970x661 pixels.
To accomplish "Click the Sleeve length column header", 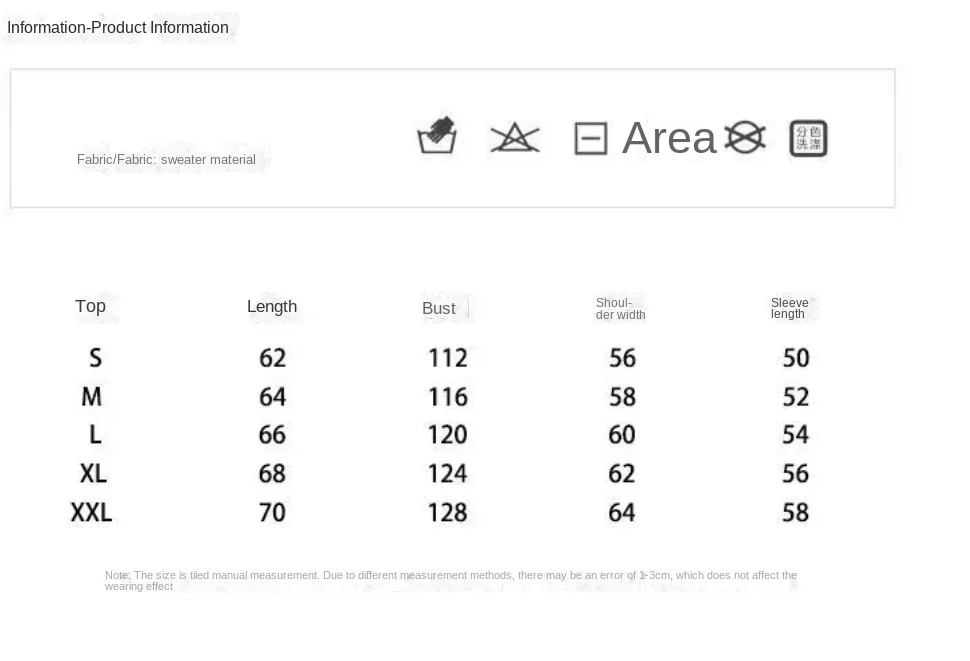I will pos(789,308).
